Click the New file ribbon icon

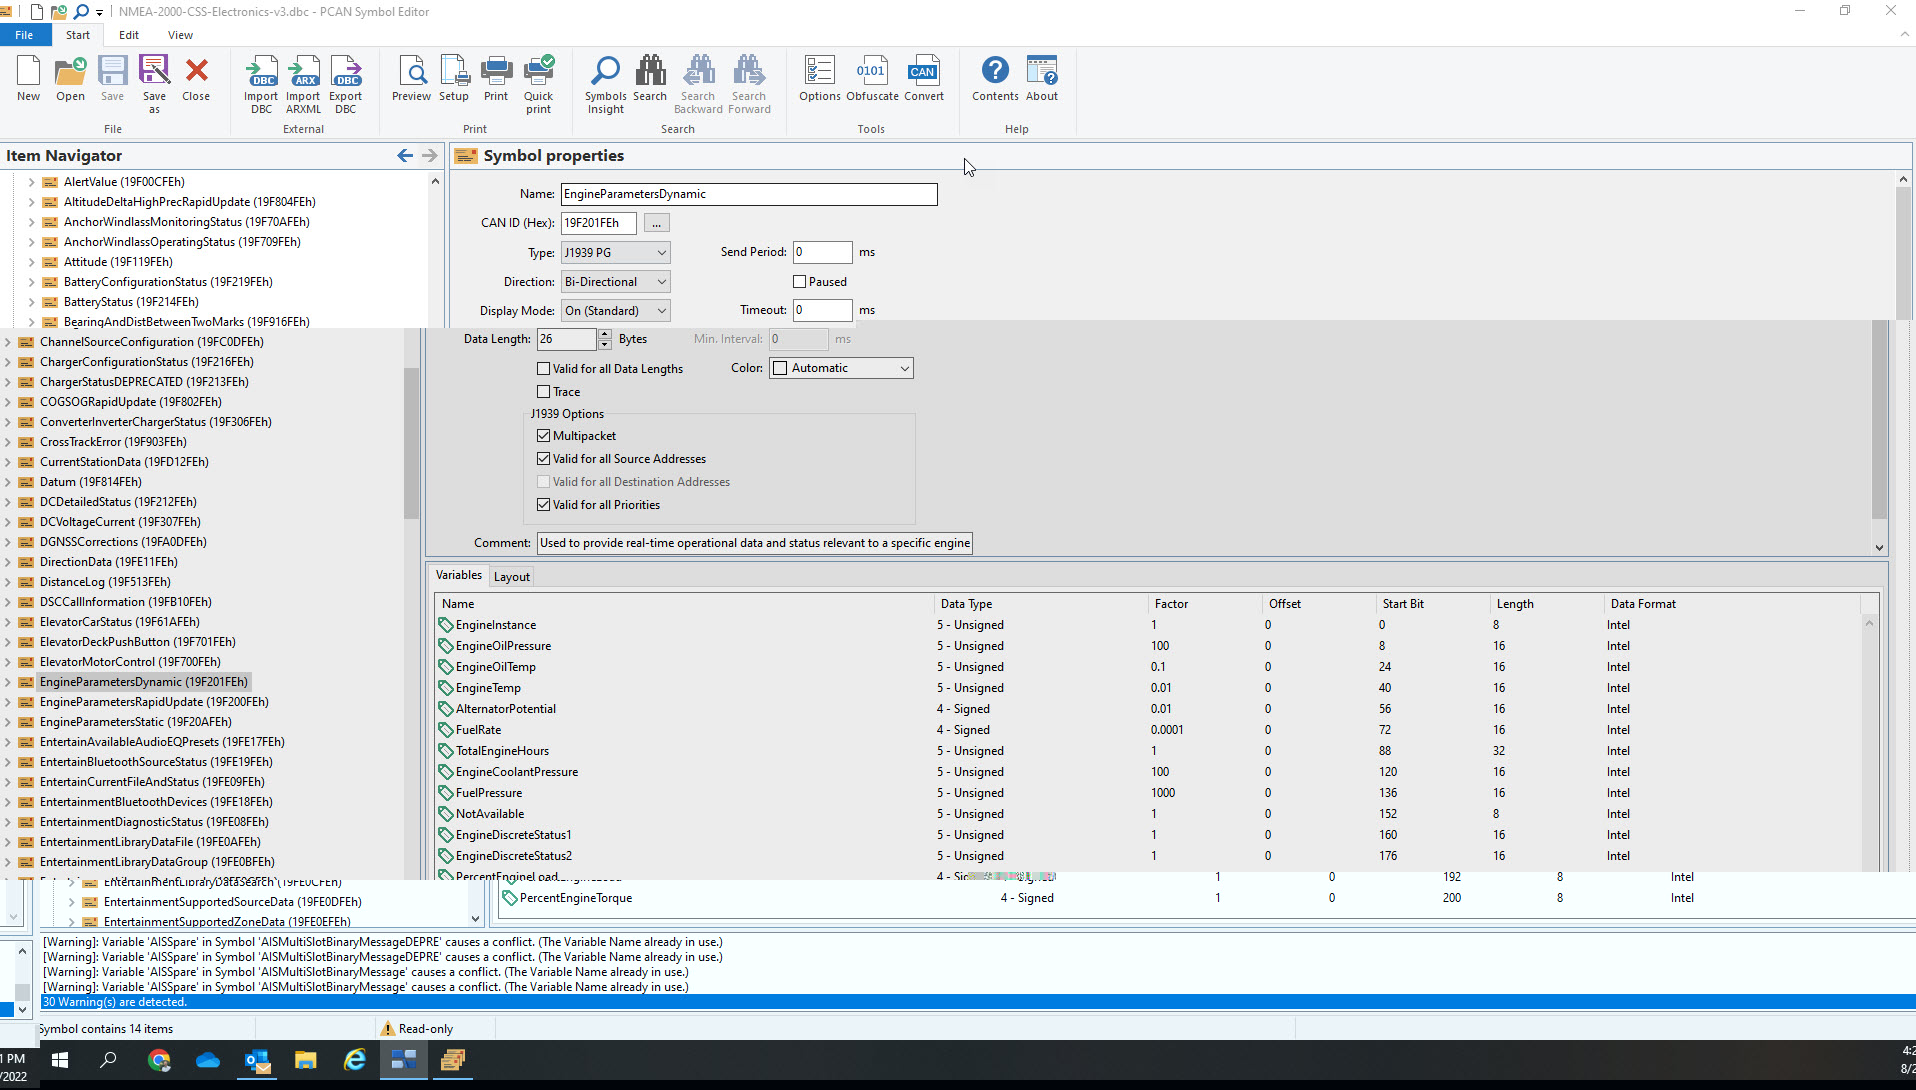28,78
